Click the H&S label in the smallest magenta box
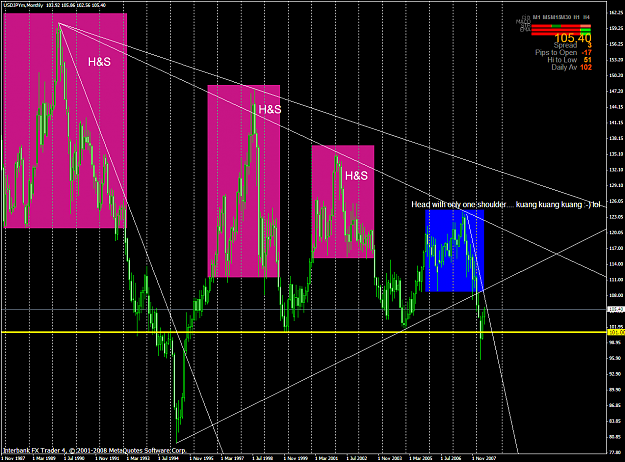625x462 pixels. point(356,176)
